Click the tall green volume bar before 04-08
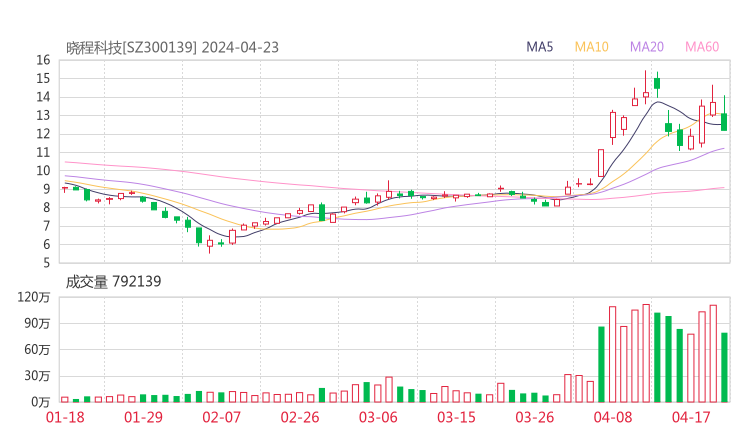 (x=601, y=364)
